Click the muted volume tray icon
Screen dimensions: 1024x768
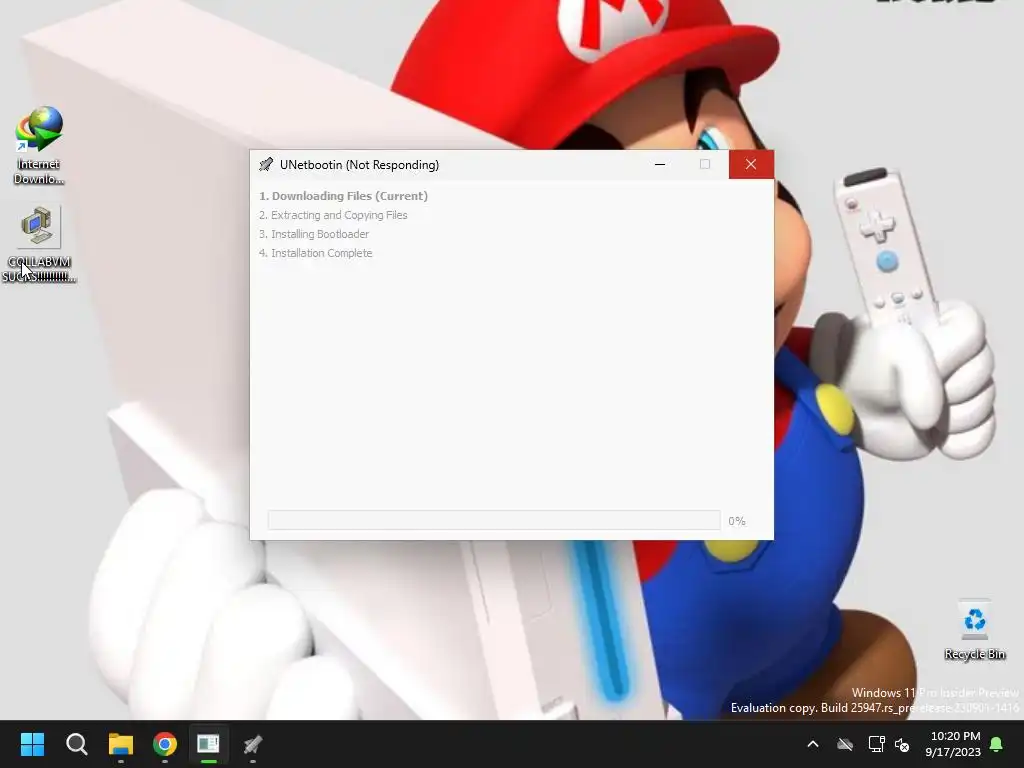click(x=903, y=744)
